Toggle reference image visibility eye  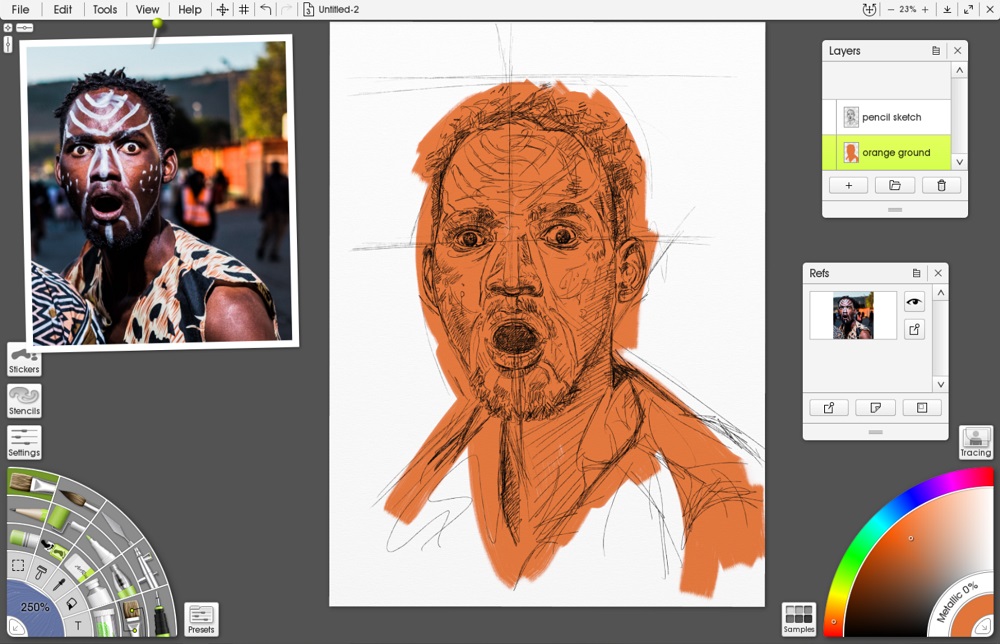(x=914, y=302)
